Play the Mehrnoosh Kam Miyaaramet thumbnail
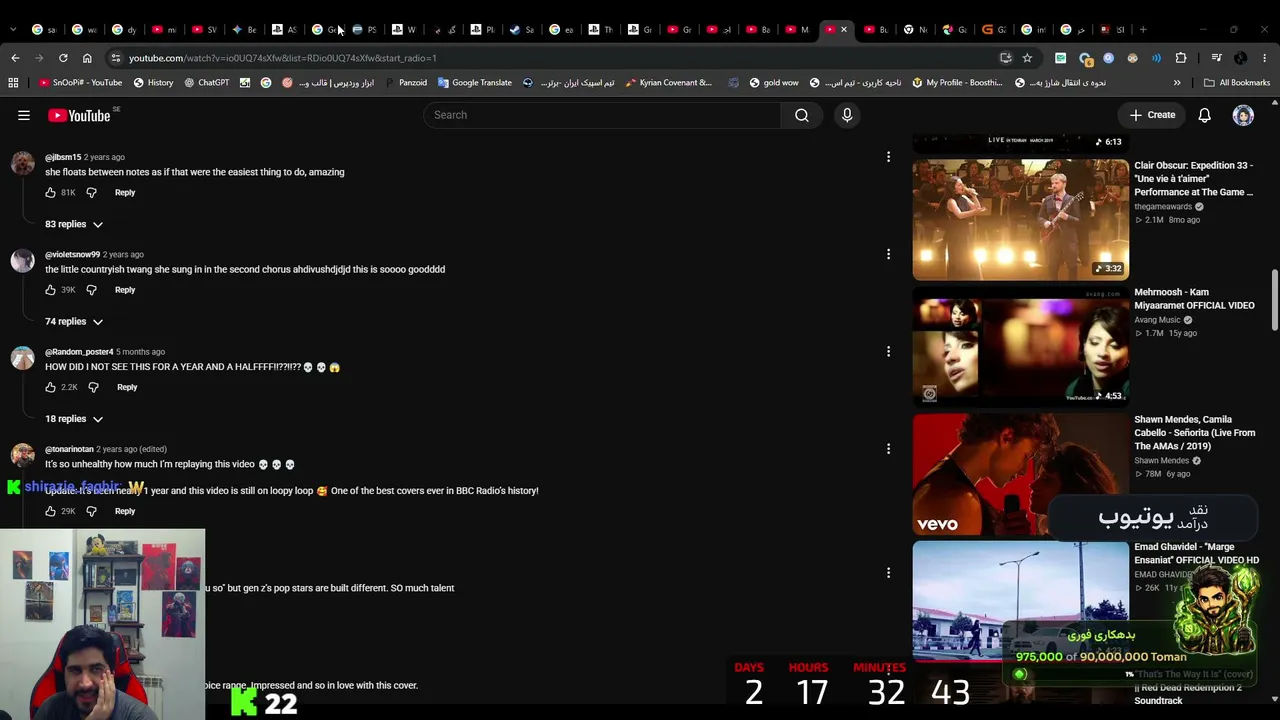1280x720 pixels. point(1020,347)
